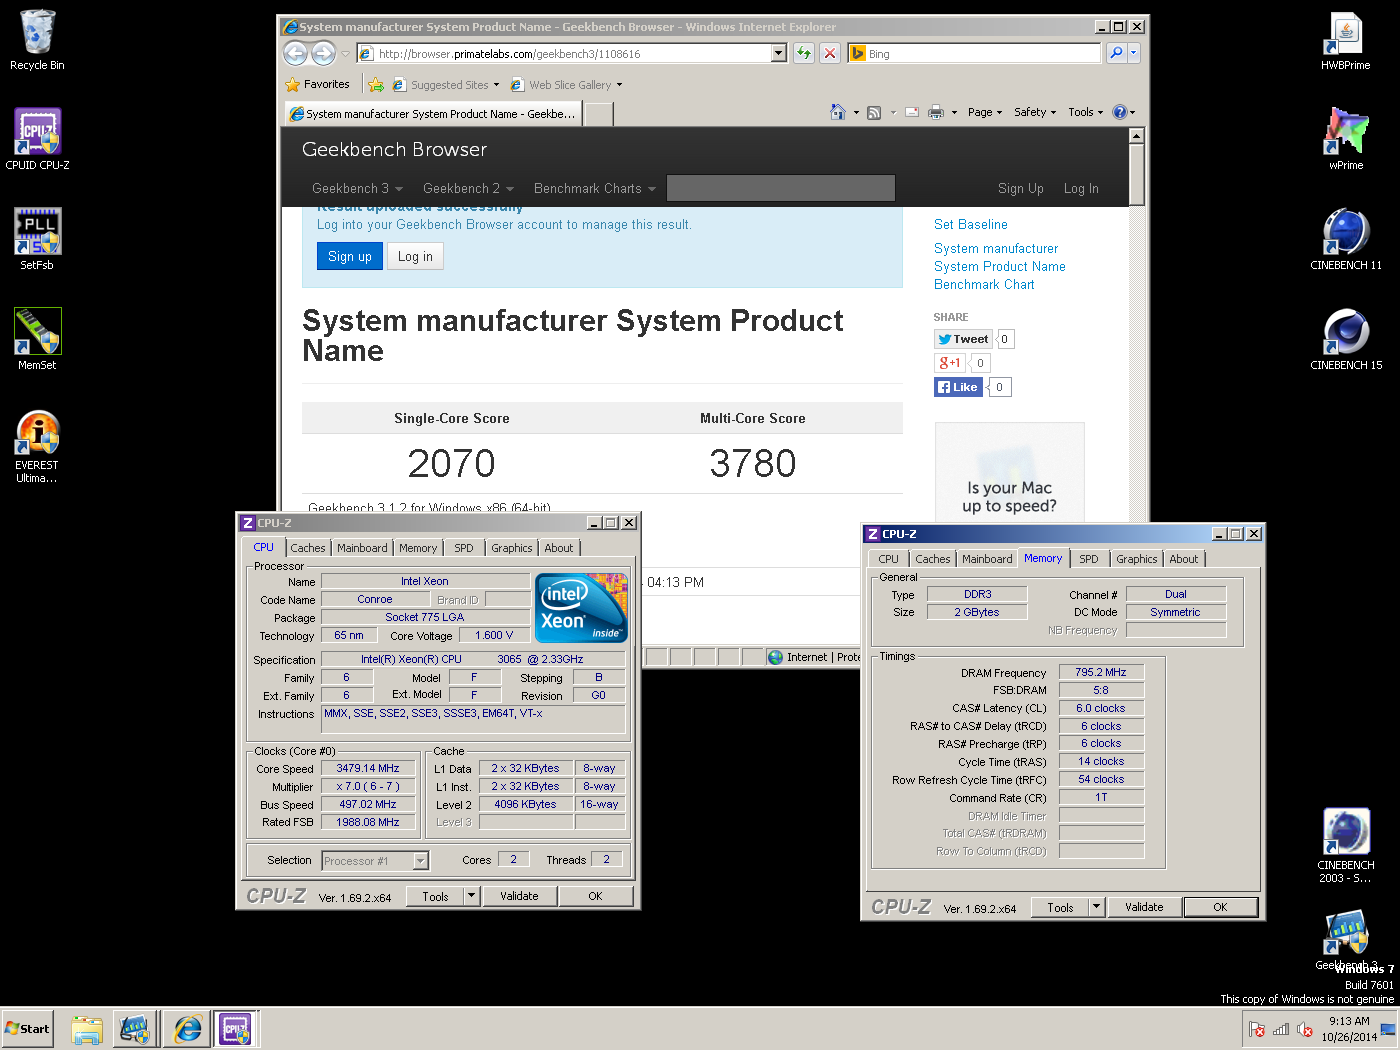This screenshot has width=1400, height=1050.
Task: Open SPD tab in CPU-Z Memory window
Action: [x=1089, y=559]
